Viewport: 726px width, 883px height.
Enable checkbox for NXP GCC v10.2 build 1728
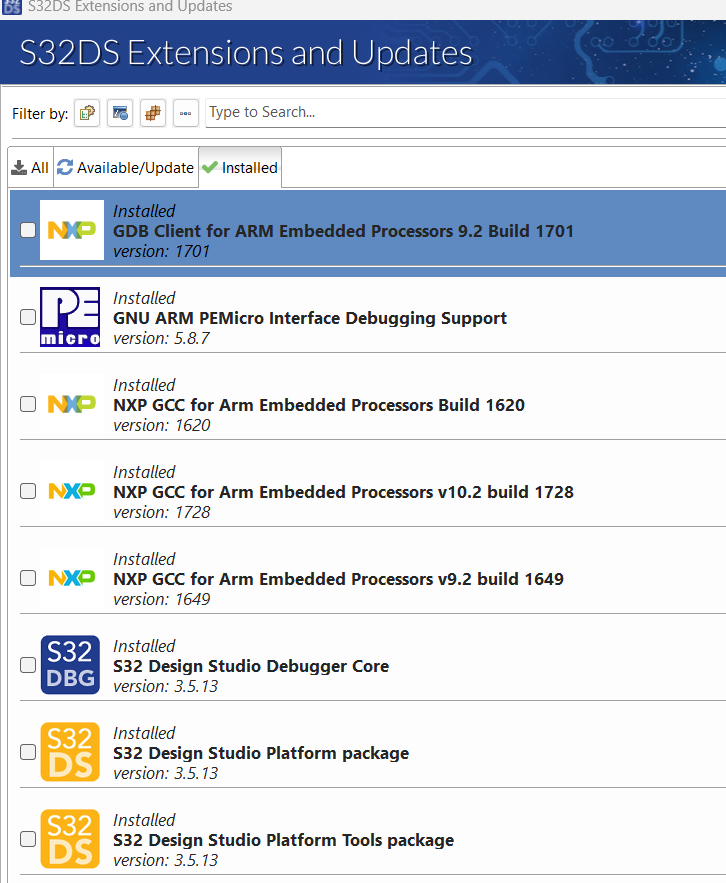click(28, 491)
